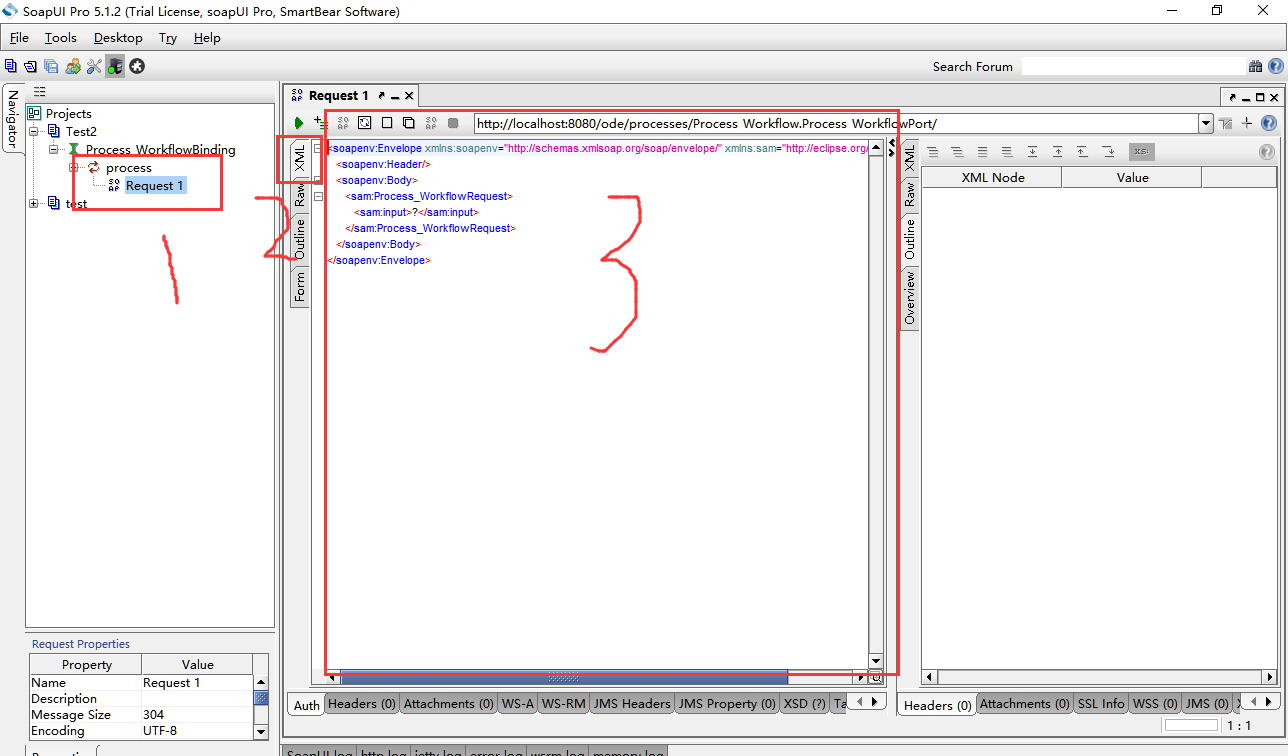Toggle the xs: schema type display
The image size is (1288, 756).
[1141, 151]
